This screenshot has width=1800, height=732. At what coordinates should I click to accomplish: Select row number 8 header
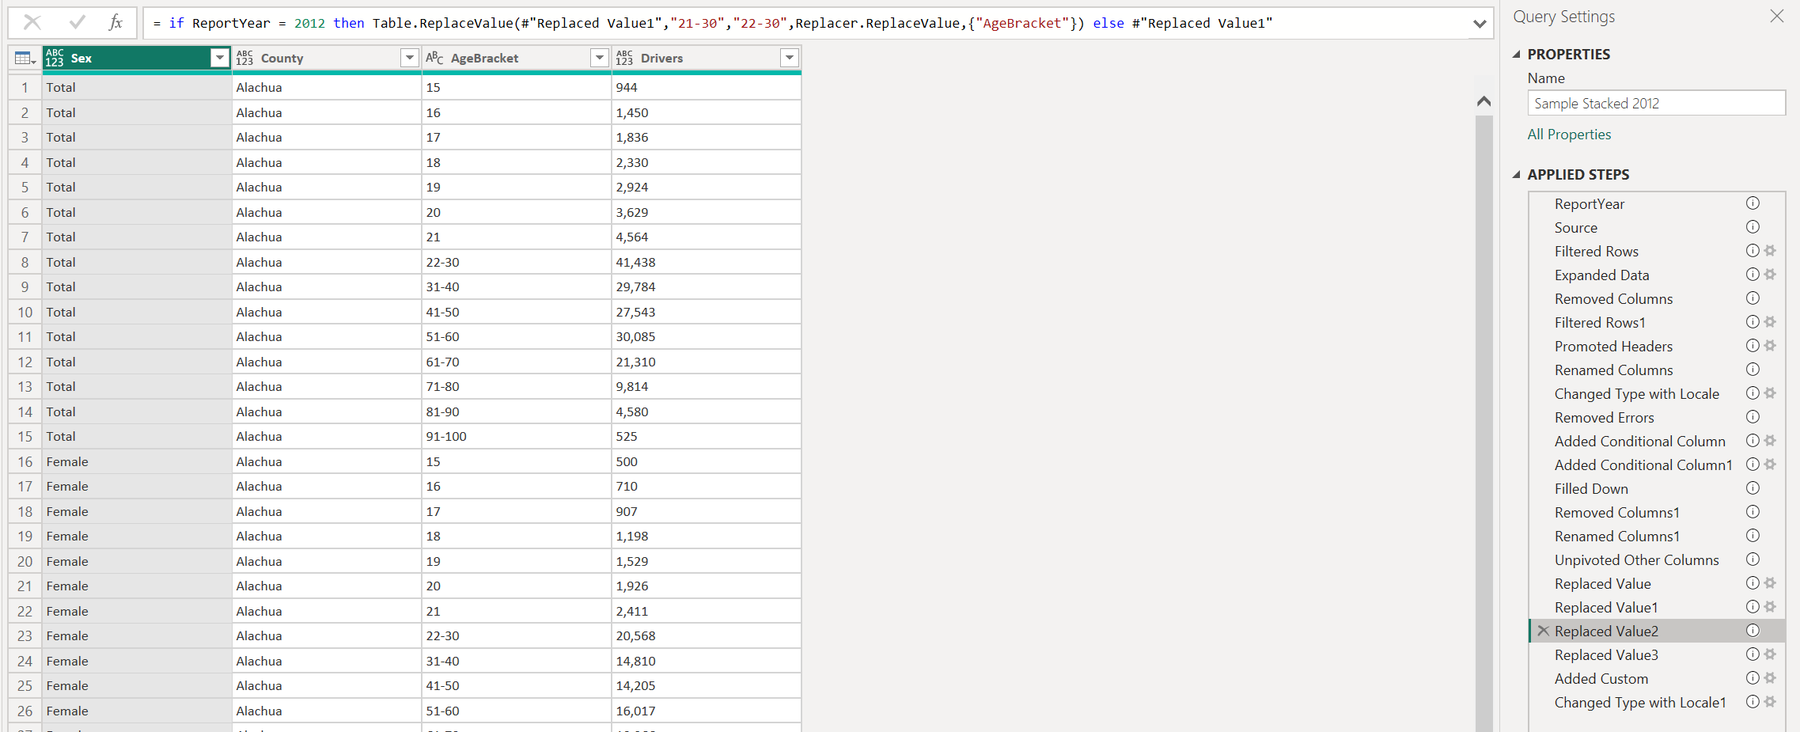tap(25, 262)
